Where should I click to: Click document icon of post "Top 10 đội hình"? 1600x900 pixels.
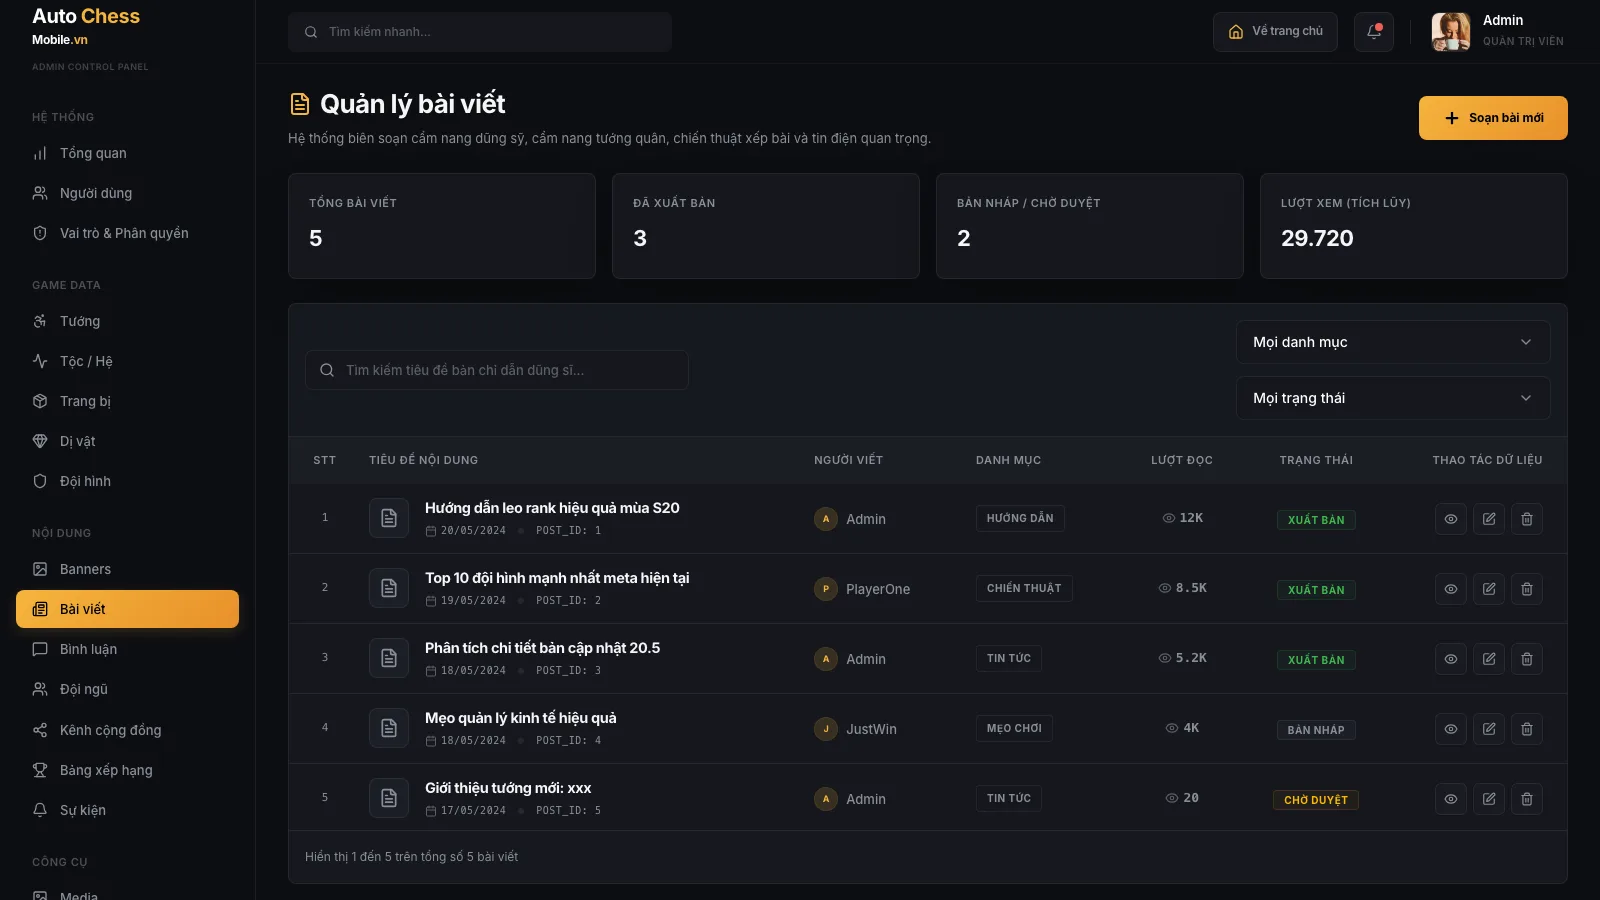coord(389,588)
